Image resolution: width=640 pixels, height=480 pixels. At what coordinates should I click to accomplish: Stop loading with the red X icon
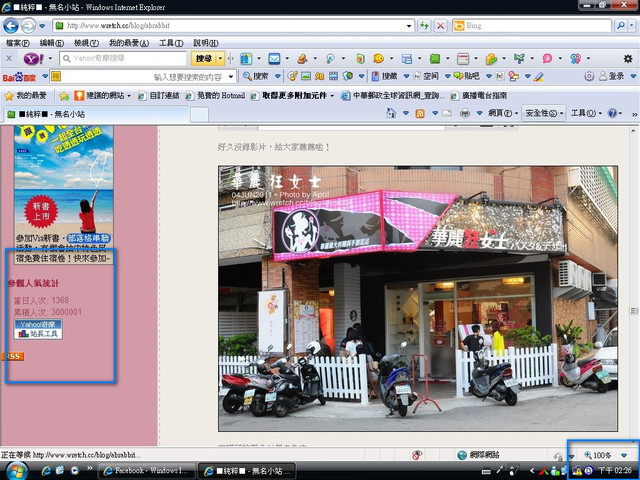click(x=440, y=26)
